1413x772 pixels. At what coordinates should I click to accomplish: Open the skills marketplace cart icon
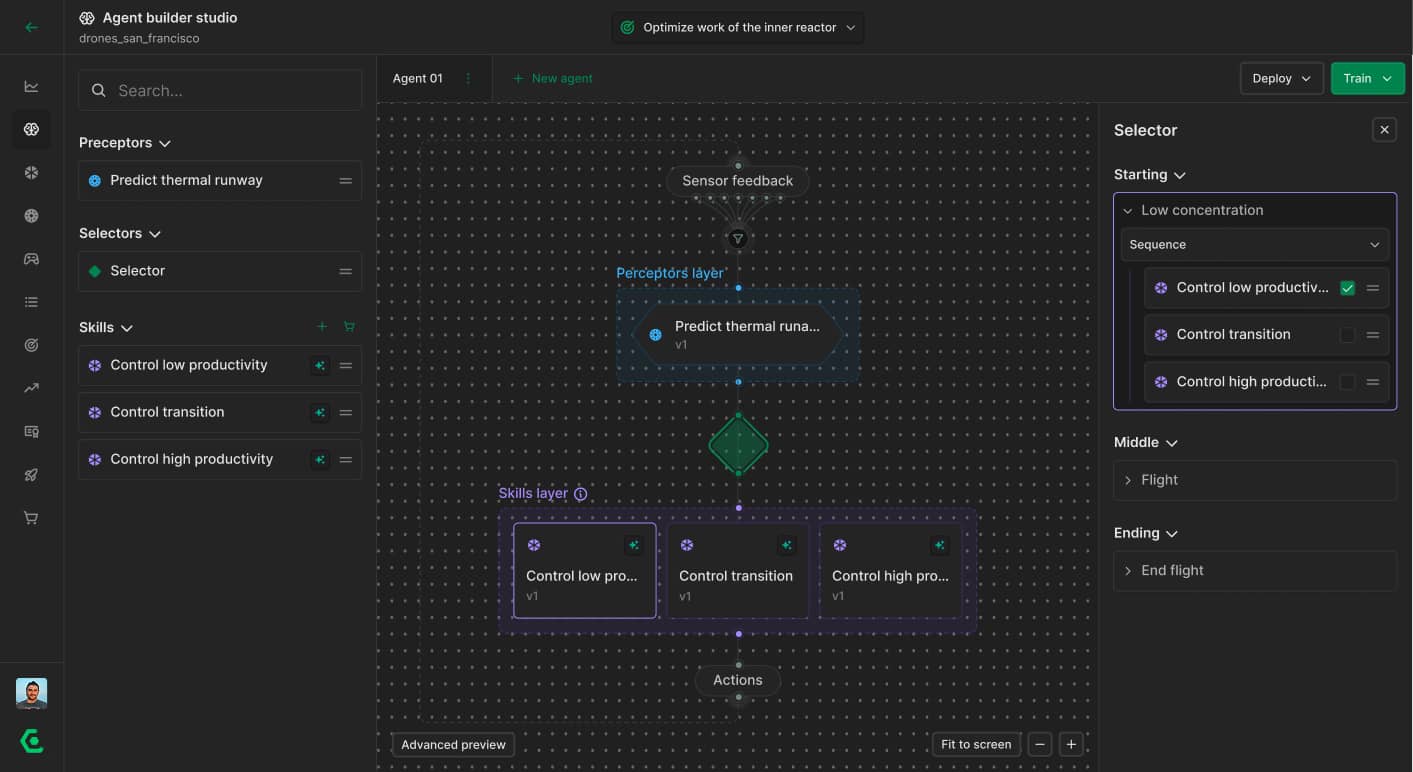click(x=349, y=326)
